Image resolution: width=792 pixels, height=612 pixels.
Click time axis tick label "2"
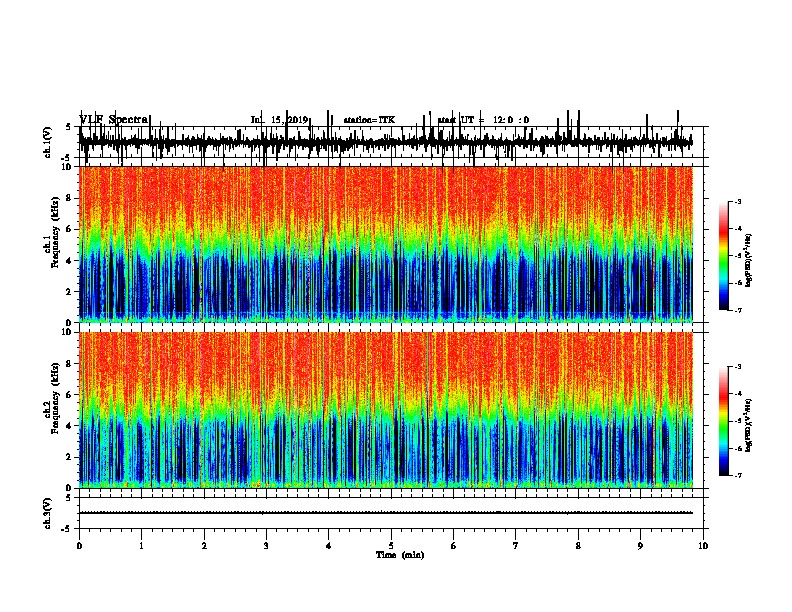tap(204, 546)
